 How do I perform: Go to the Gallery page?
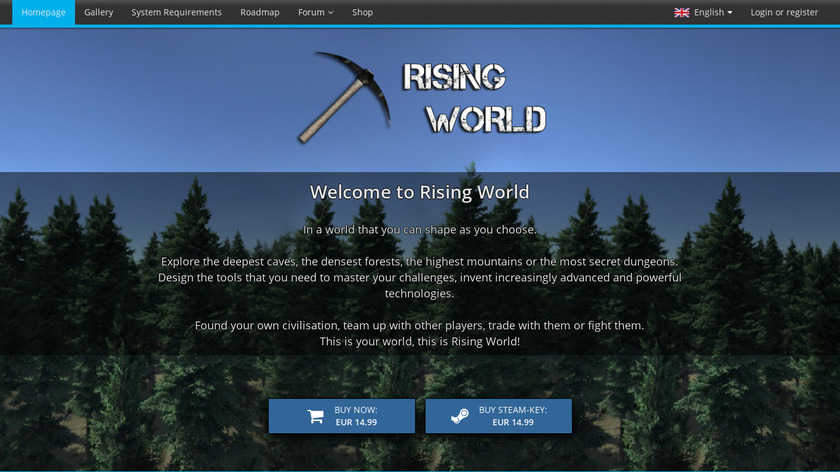(x=99, y=12)
